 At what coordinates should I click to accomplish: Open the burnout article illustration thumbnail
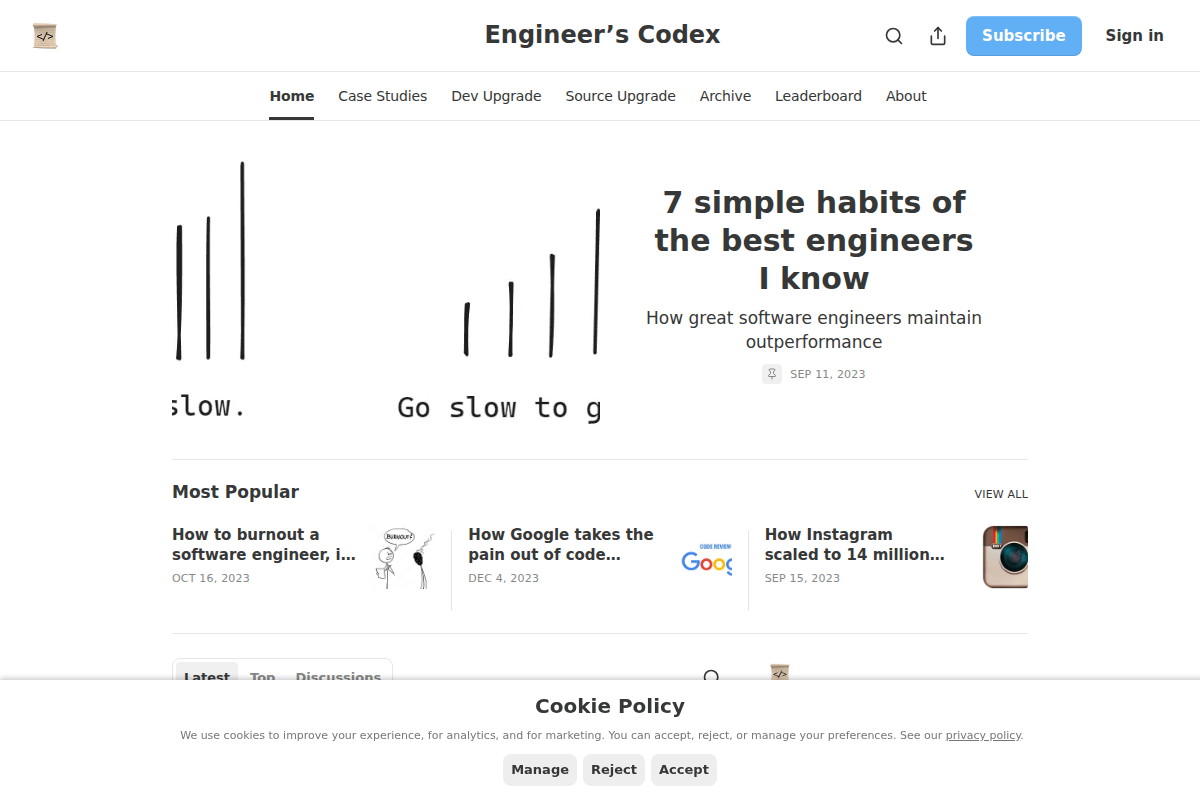click(406, 557)
